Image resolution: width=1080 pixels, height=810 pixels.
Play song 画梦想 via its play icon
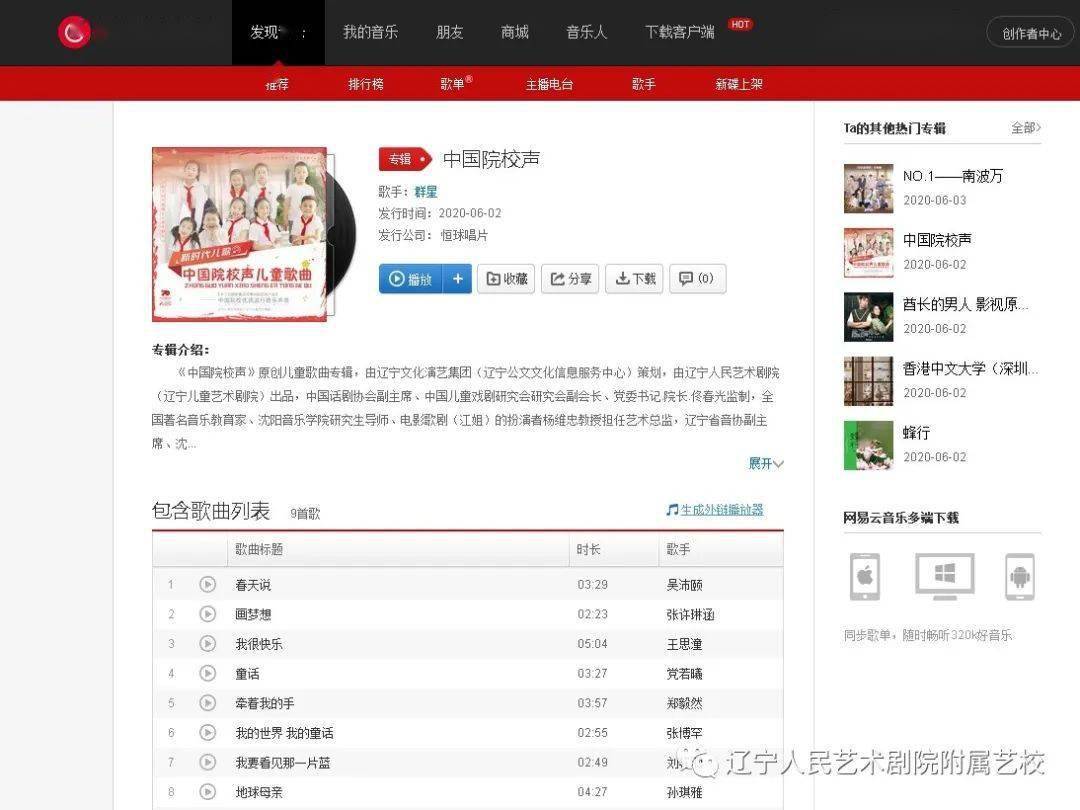207,614
